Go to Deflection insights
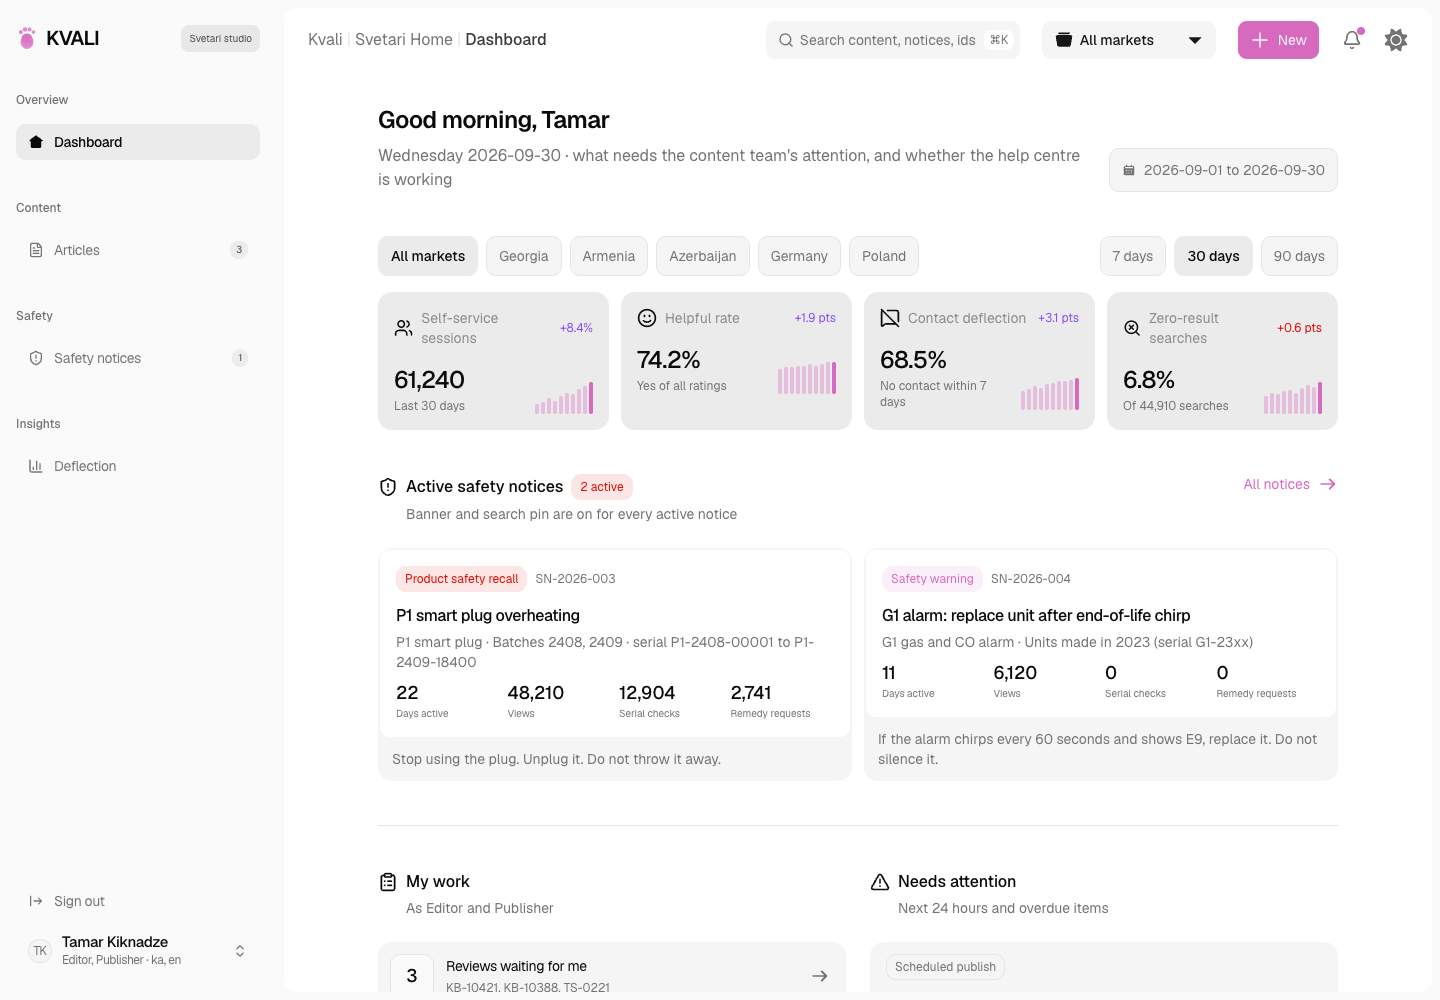The width and height of the screenshot is (1440, 1000). (138, 466)
